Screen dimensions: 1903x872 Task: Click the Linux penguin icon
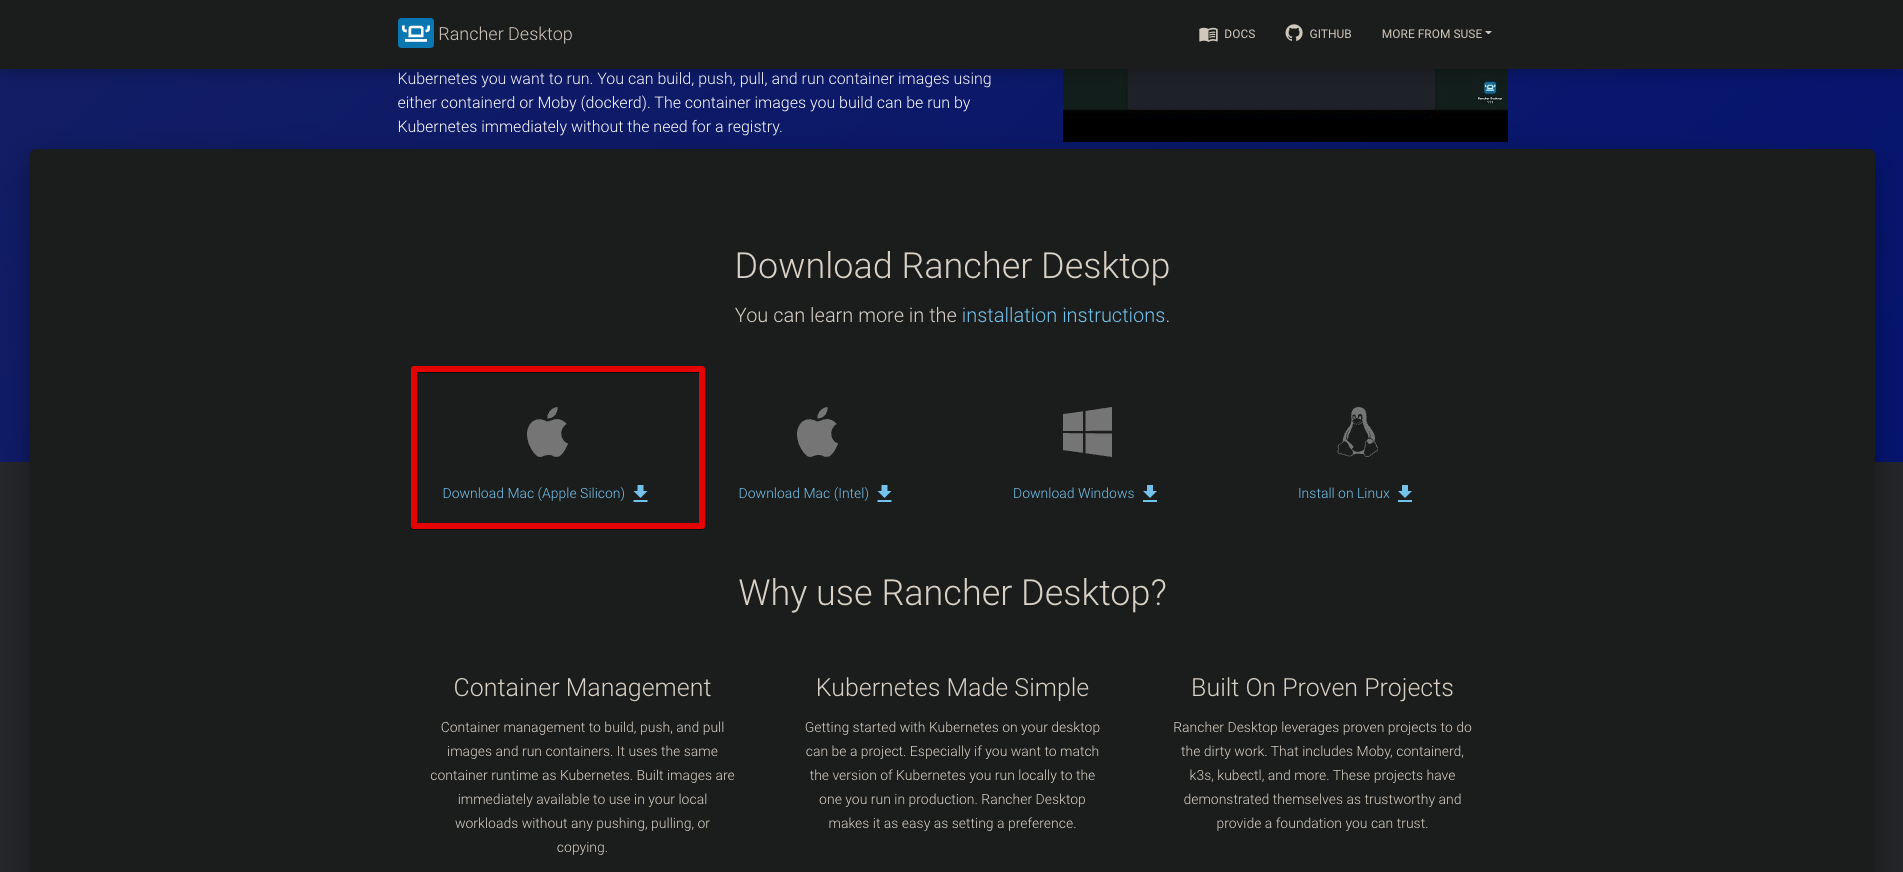click(x=1358, y=432)
